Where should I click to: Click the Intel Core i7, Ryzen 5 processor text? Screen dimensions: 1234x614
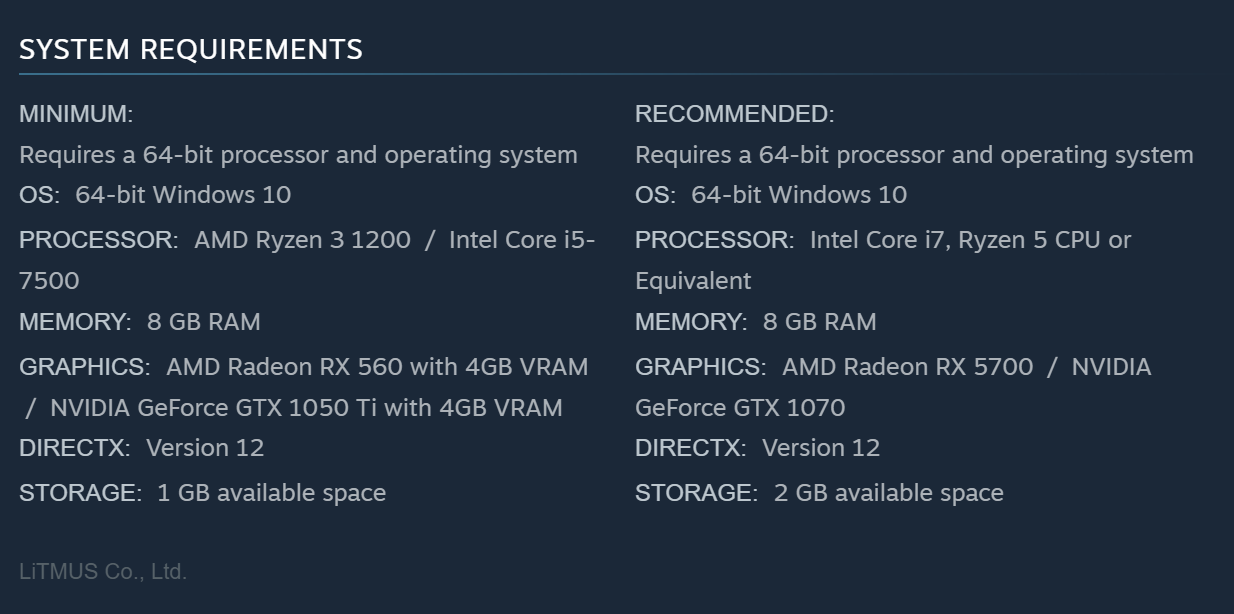click(970, 240)
